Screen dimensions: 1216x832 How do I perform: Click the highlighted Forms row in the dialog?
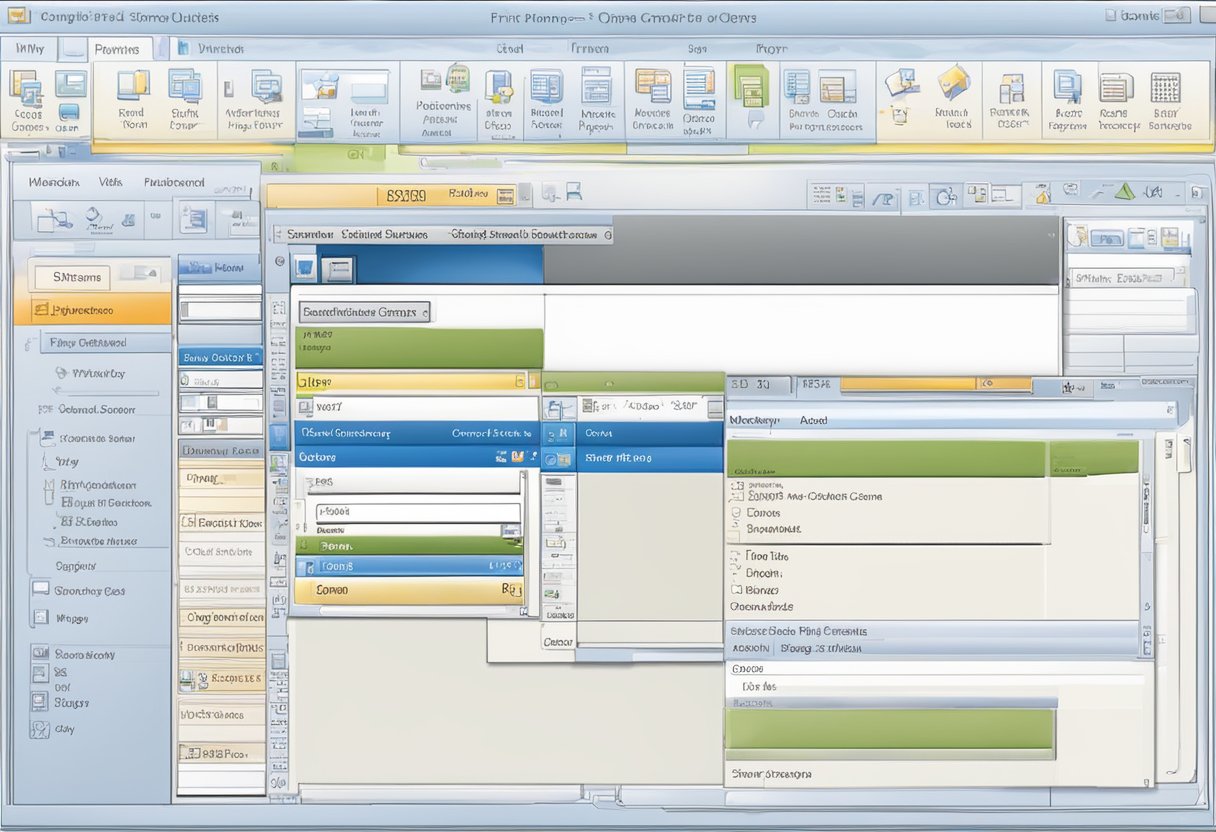[x=410, y=565]
